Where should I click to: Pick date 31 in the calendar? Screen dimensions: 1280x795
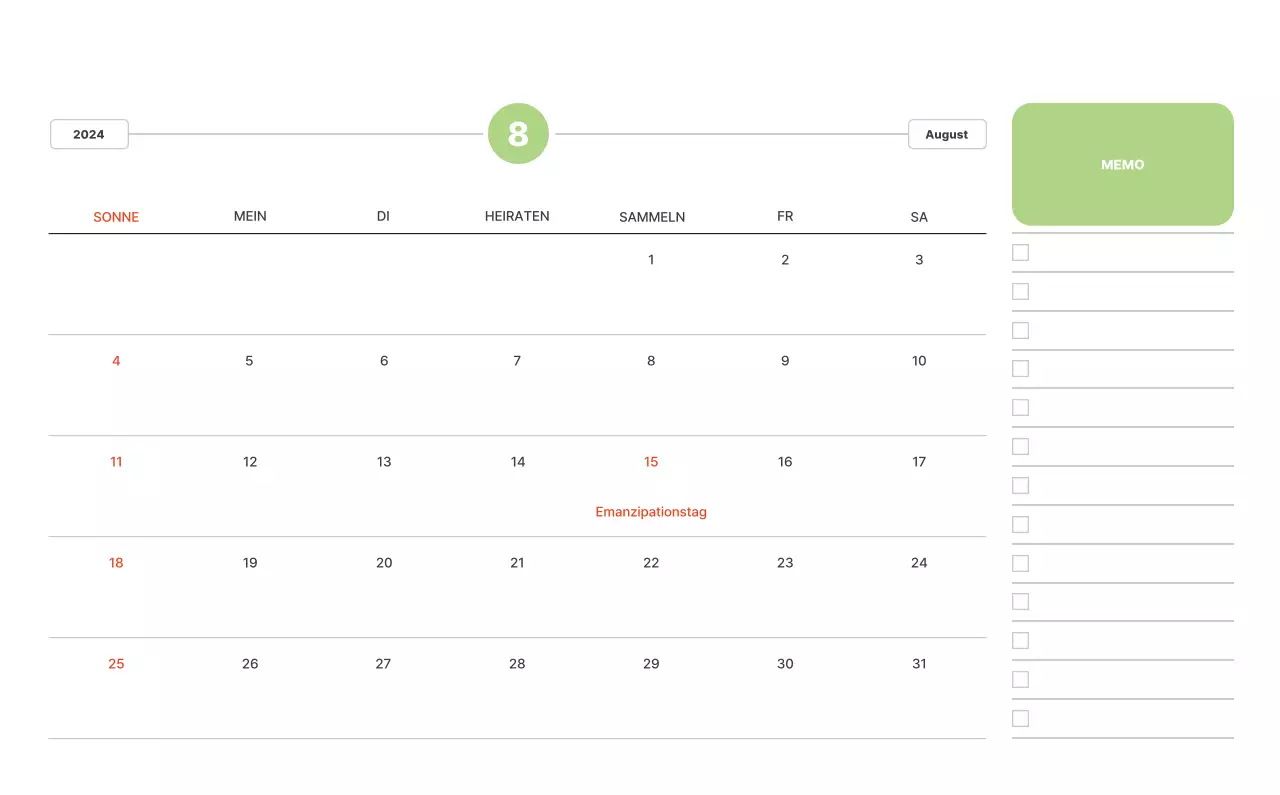(919, 664)
